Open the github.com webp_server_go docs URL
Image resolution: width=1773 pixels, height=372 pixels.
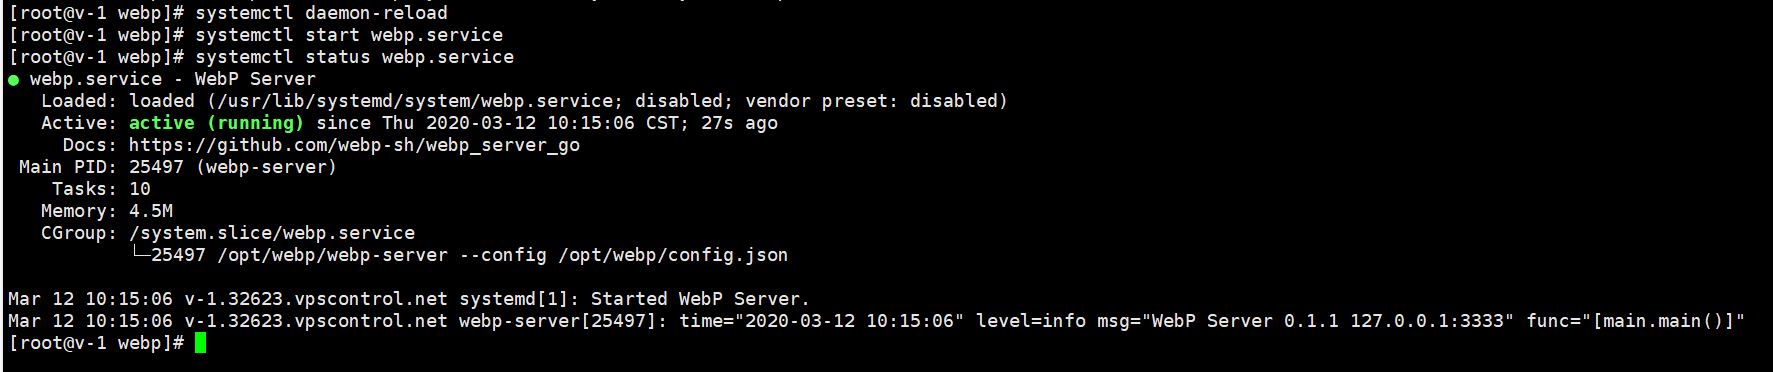click(354, 145)
